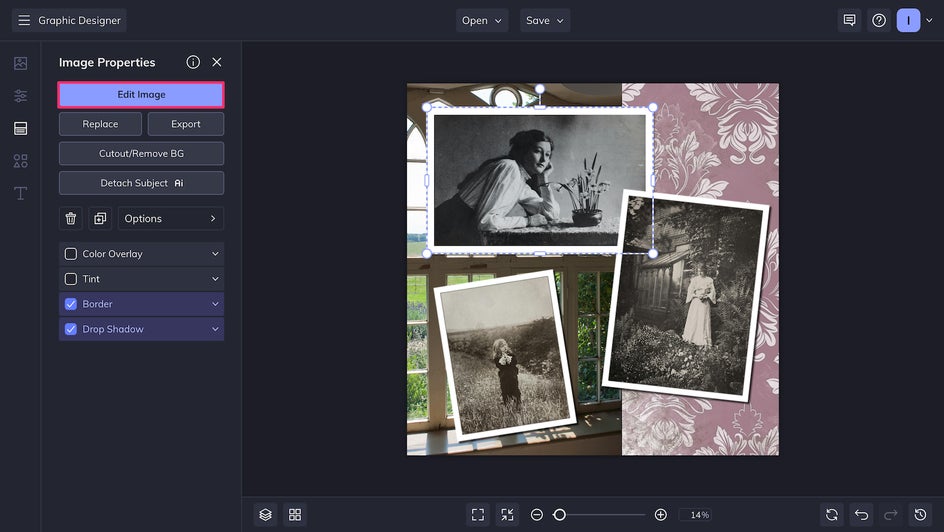Image resolution: width=944 pixels, height=532 pixels.
Task: Open the Text tool in sidebar
Action: [x=20, y=193]
